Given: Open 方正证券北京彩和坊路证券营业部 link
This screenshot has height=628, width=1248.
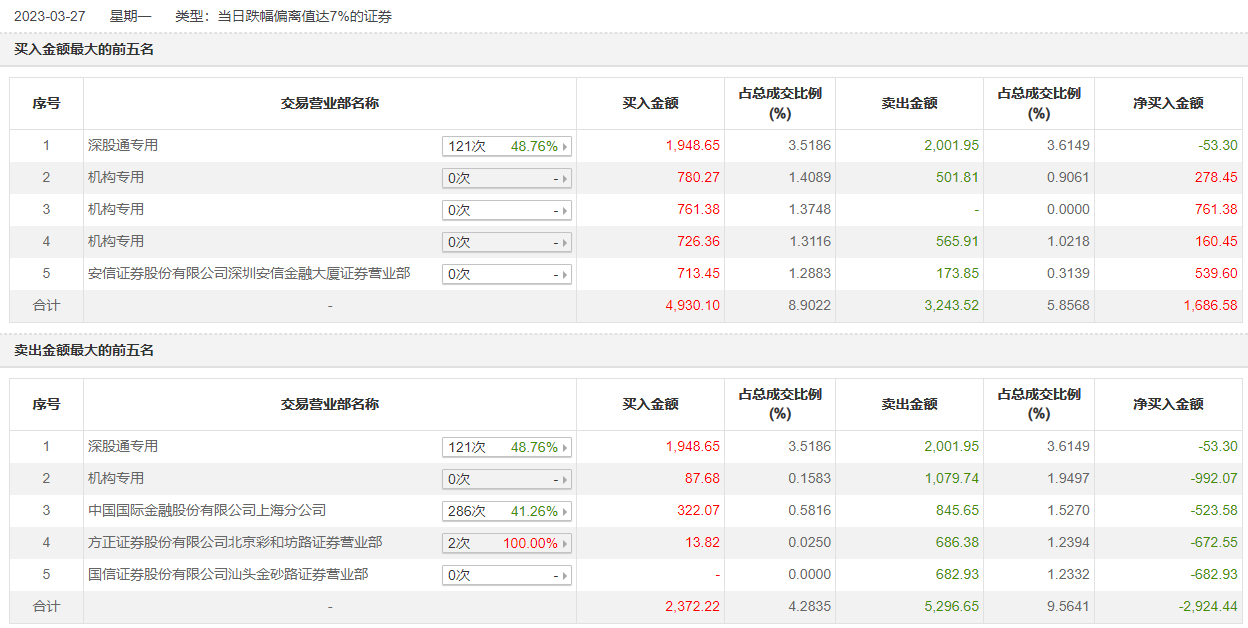Looking at the screenshot, I should tap(235, 542).
